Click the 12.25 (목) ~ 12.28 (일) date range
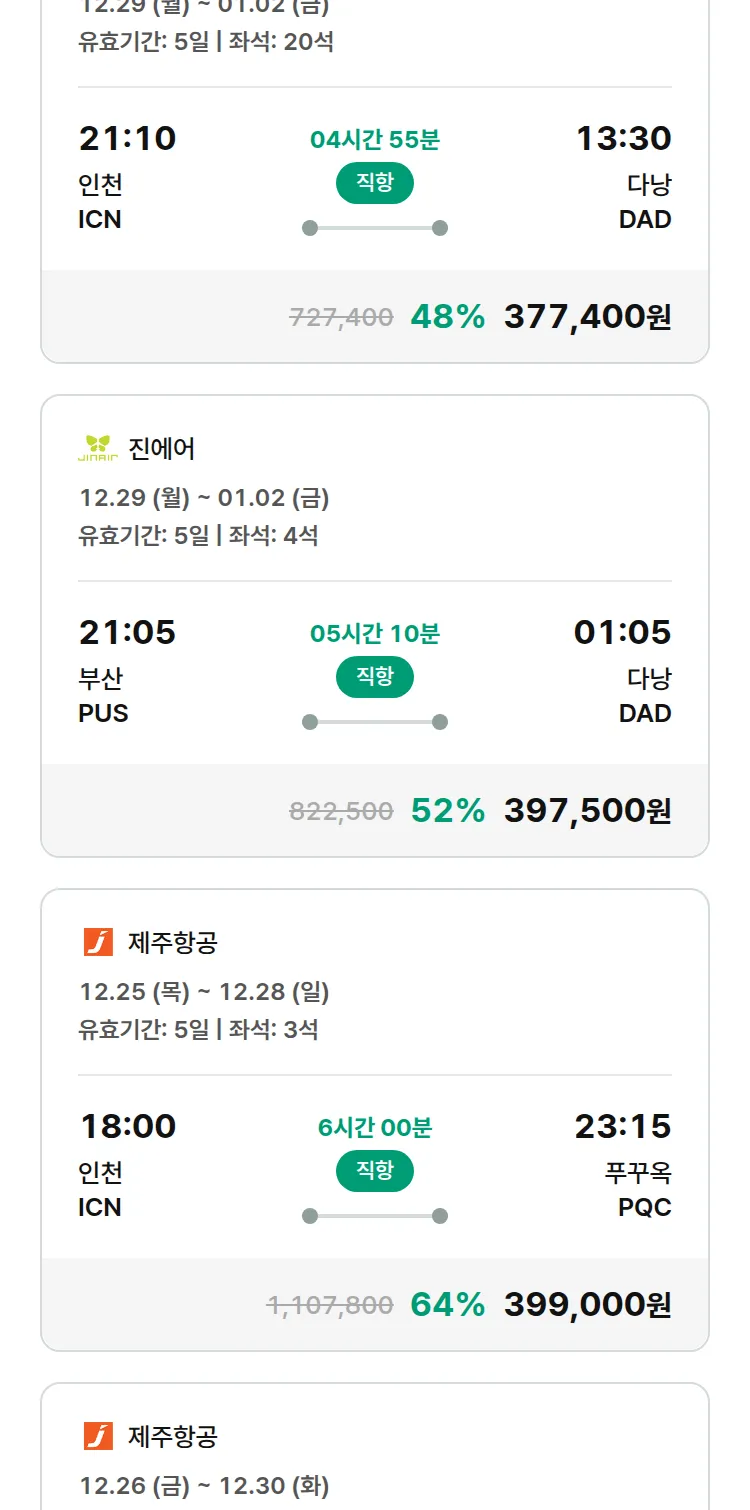750x1510 pixels. [204, 992]
